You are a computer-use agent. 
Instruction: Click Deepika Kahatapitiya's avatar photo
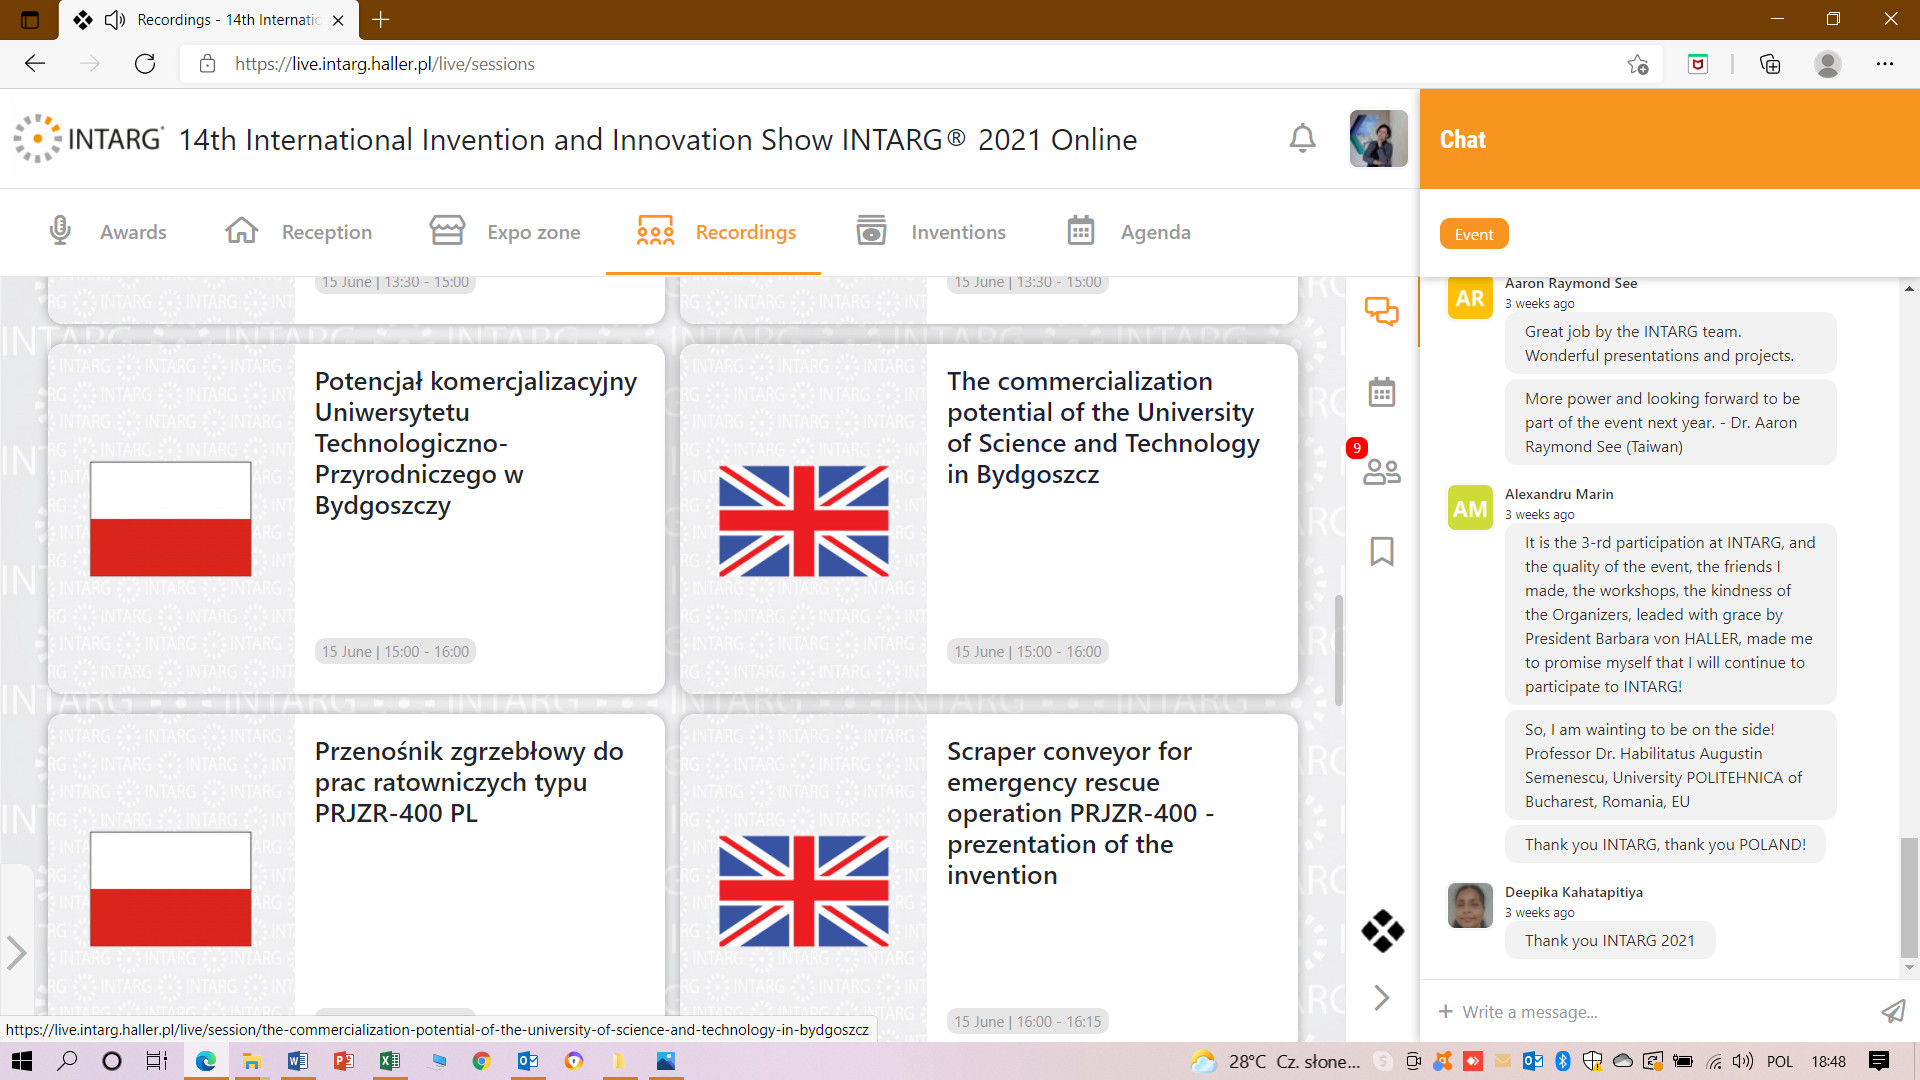(x=1469, y=905)
